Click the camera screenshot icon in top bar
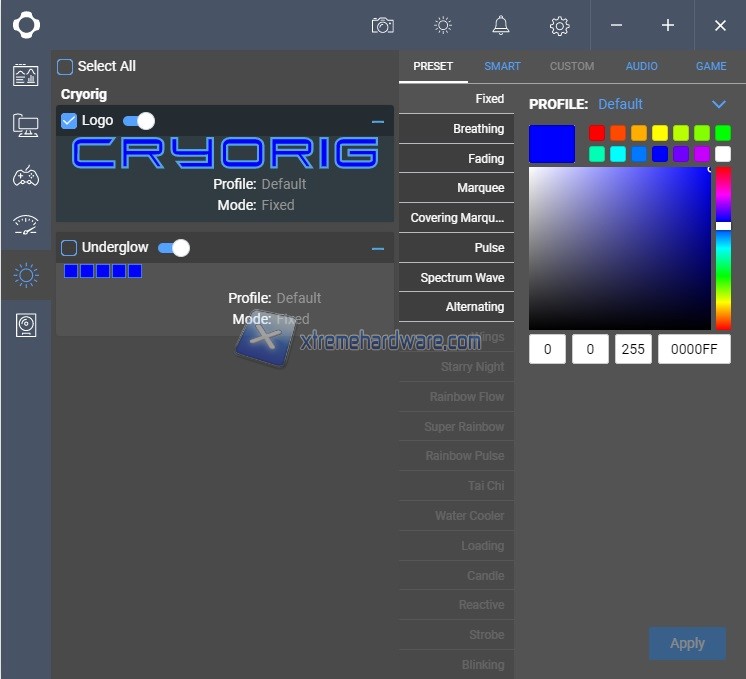 [x=382, y=26]
